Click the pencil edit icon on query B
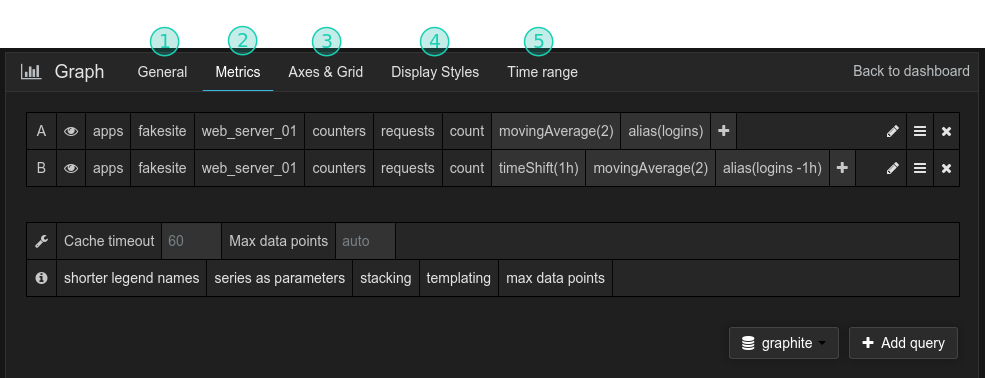The height and width of the screenshot is (378, 985). pyautogui.click(x=893, y=168)
